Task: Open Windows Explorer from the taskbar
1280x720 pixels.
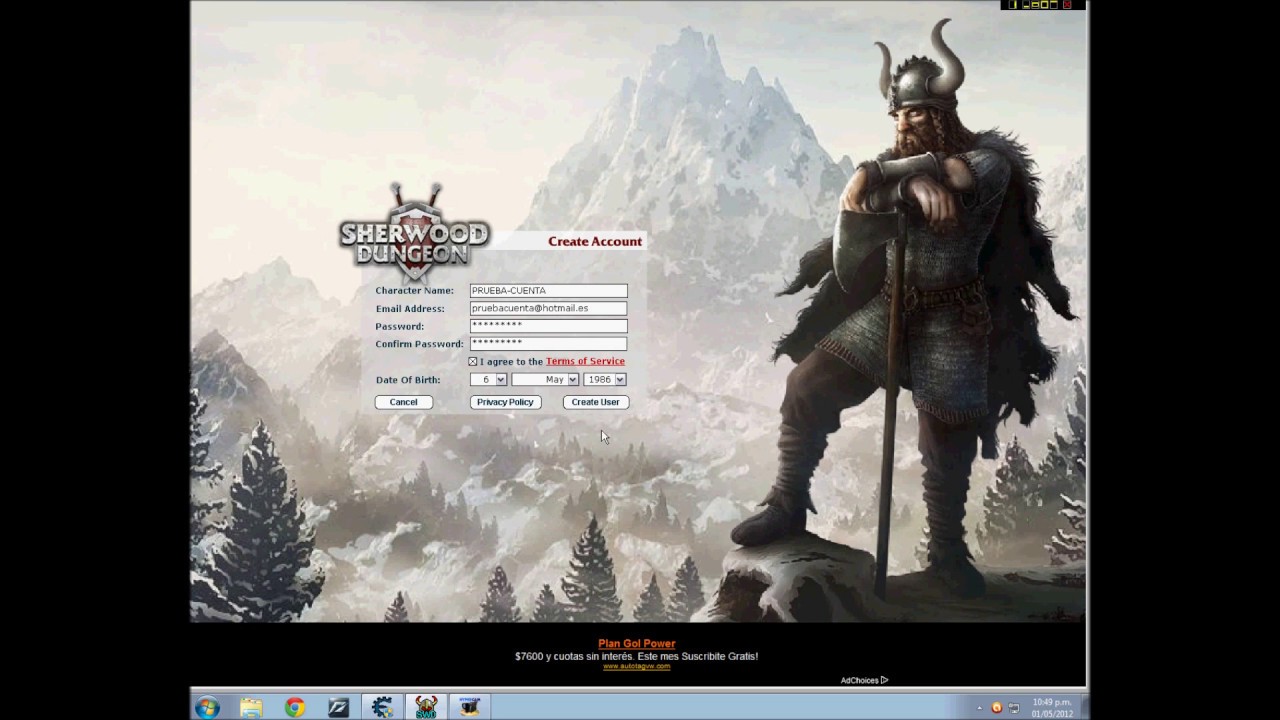Action: pos(251,708)
